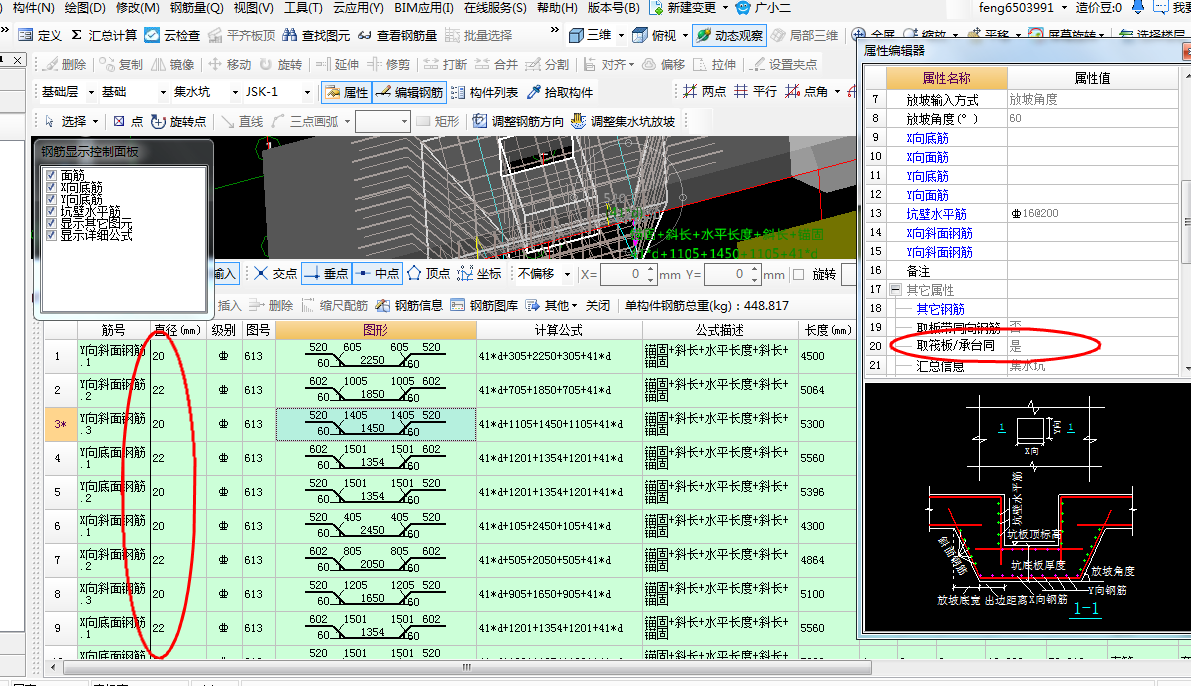Screen dimensions: 1191x686
Task: Uncheck 坑壁水平筋 checkbox
Action: coord(51,211)
